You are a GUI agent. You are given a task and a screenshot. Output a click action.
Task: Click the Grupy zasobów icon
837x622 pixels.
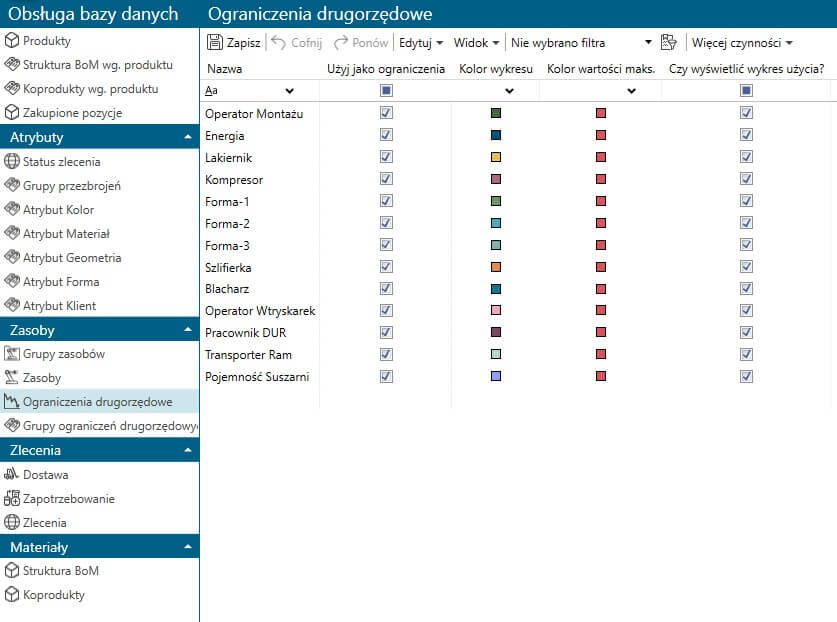coord(12,353)
